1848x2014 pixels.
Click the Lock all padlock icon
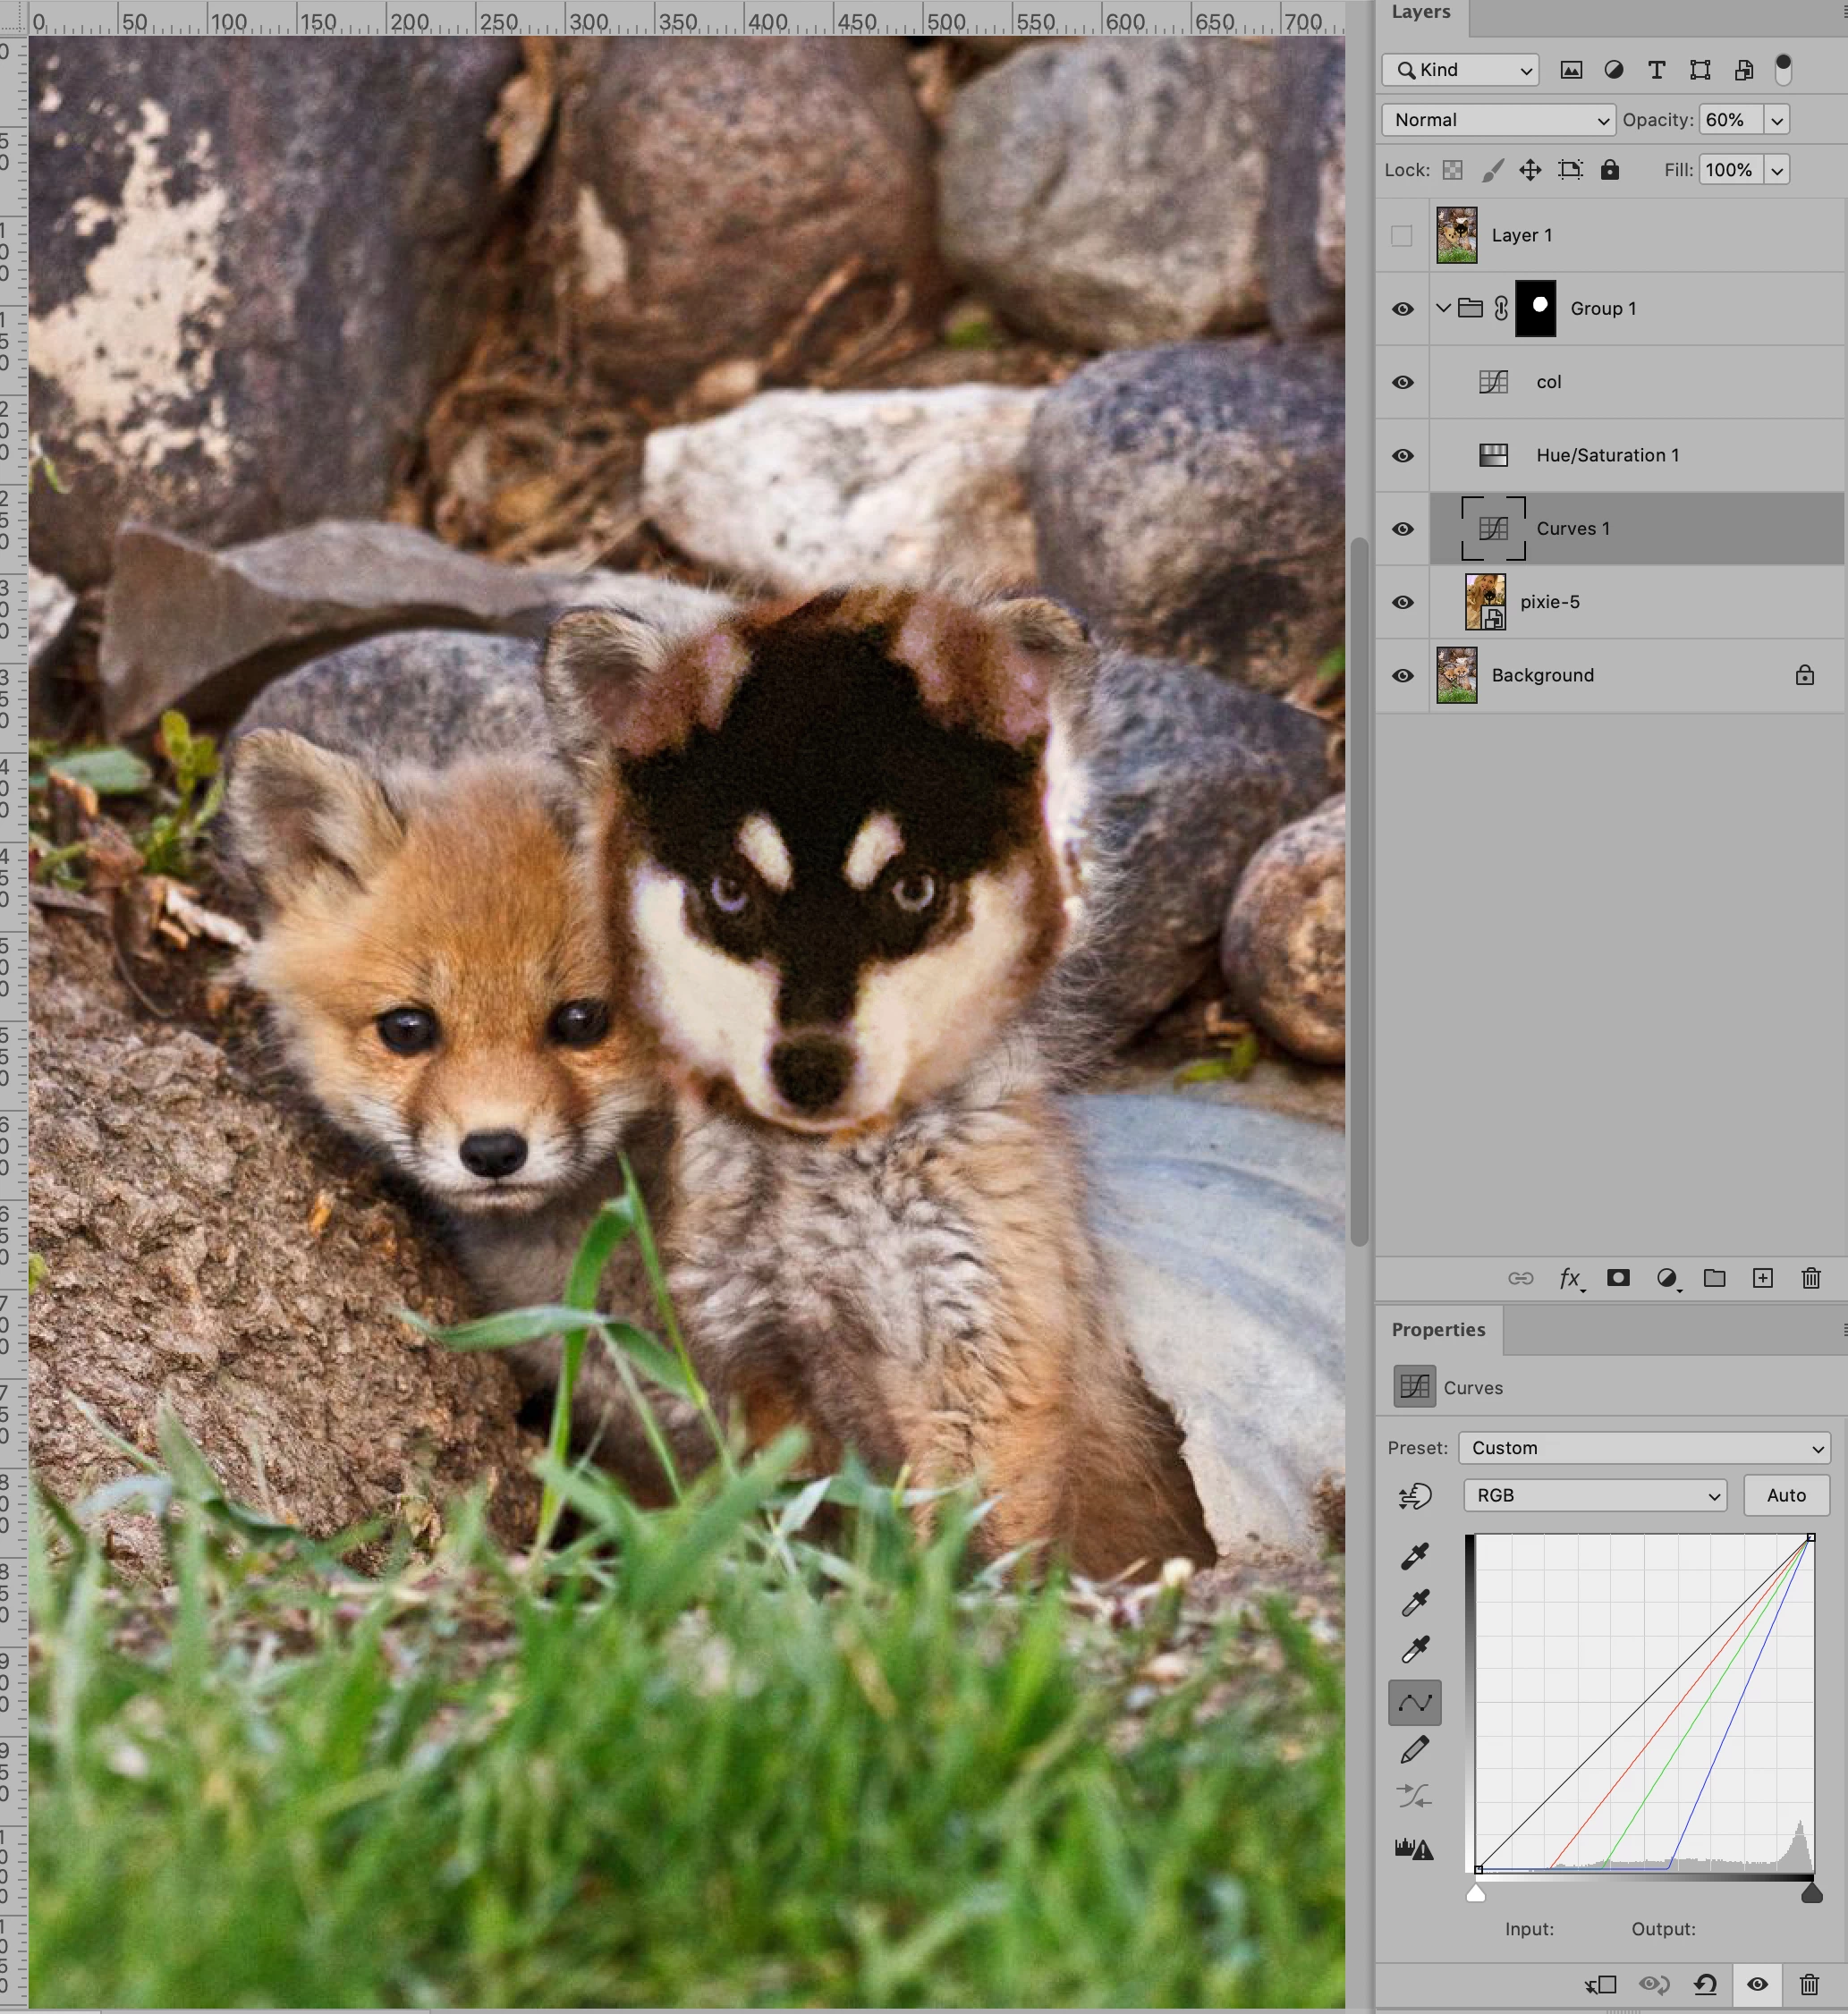tap(1609, 170)
